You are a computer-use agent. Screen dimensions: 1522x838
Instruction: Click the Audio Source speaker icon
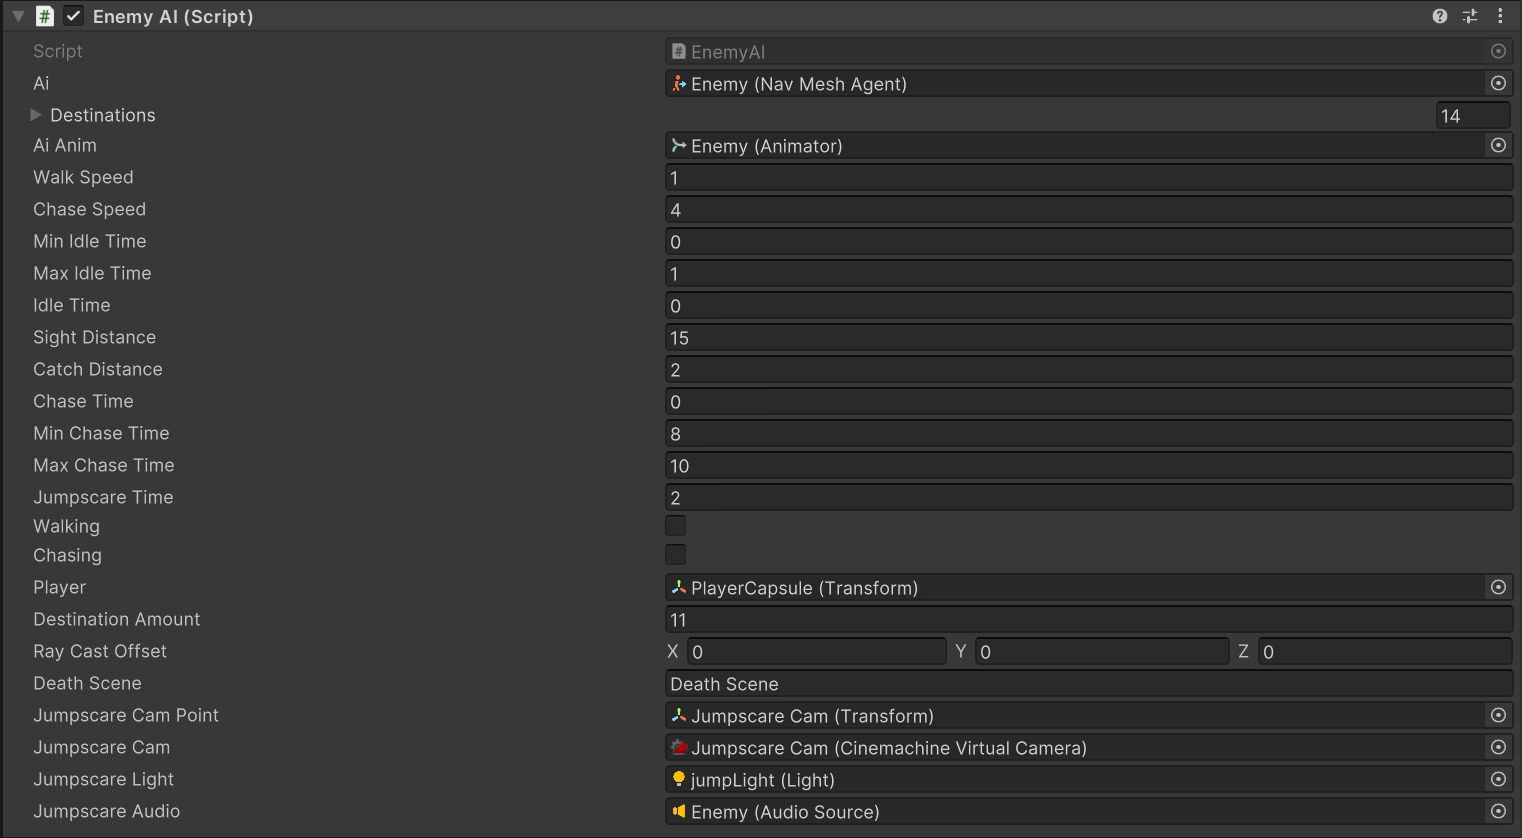tap(679, 812)
